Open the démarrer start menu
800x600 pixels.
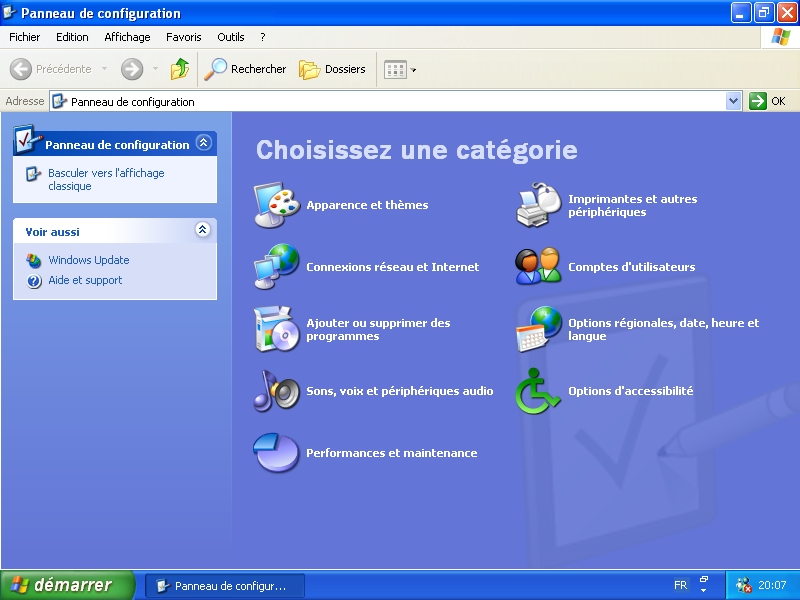click(x=67, y=585)
